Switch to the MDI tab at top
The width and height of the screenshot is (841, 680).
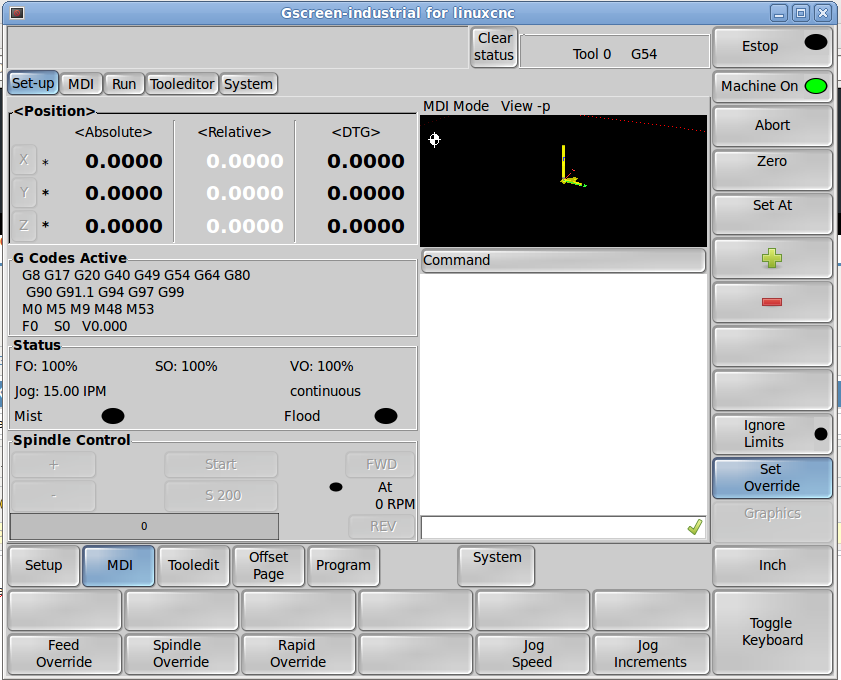pyautogui.click(x=81, y=84)
